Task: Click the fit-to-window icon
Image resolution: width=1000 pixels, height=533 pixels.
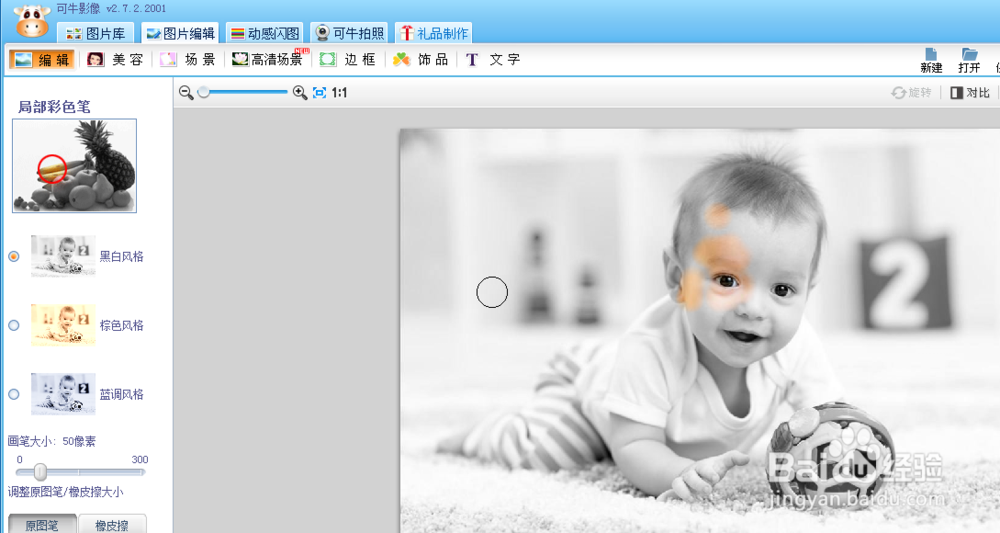Action: [x=320, y=92]
